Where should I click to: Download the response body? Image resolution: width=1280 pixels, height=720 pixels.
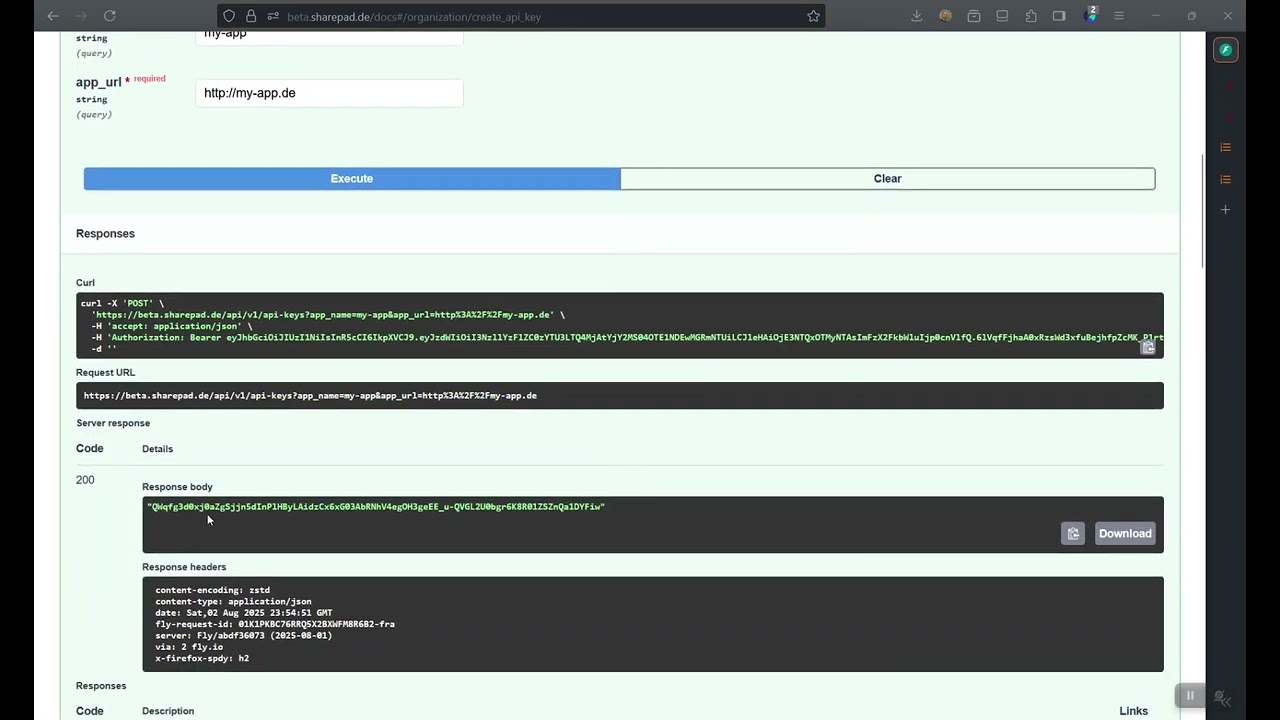point(1125,533)
